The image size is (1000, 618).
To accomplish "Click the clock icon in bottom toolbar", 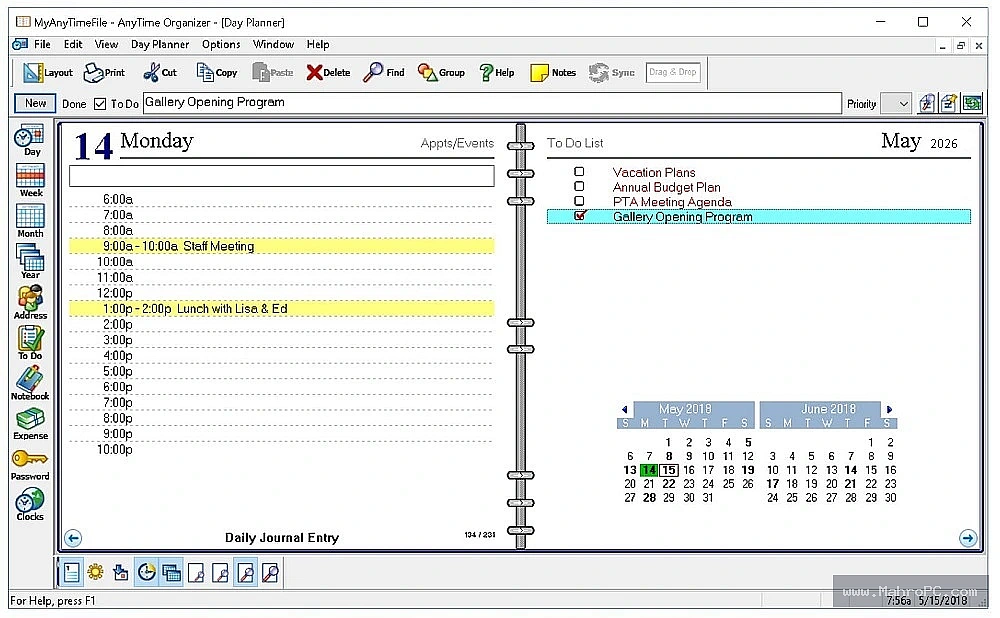I will 147,573.
